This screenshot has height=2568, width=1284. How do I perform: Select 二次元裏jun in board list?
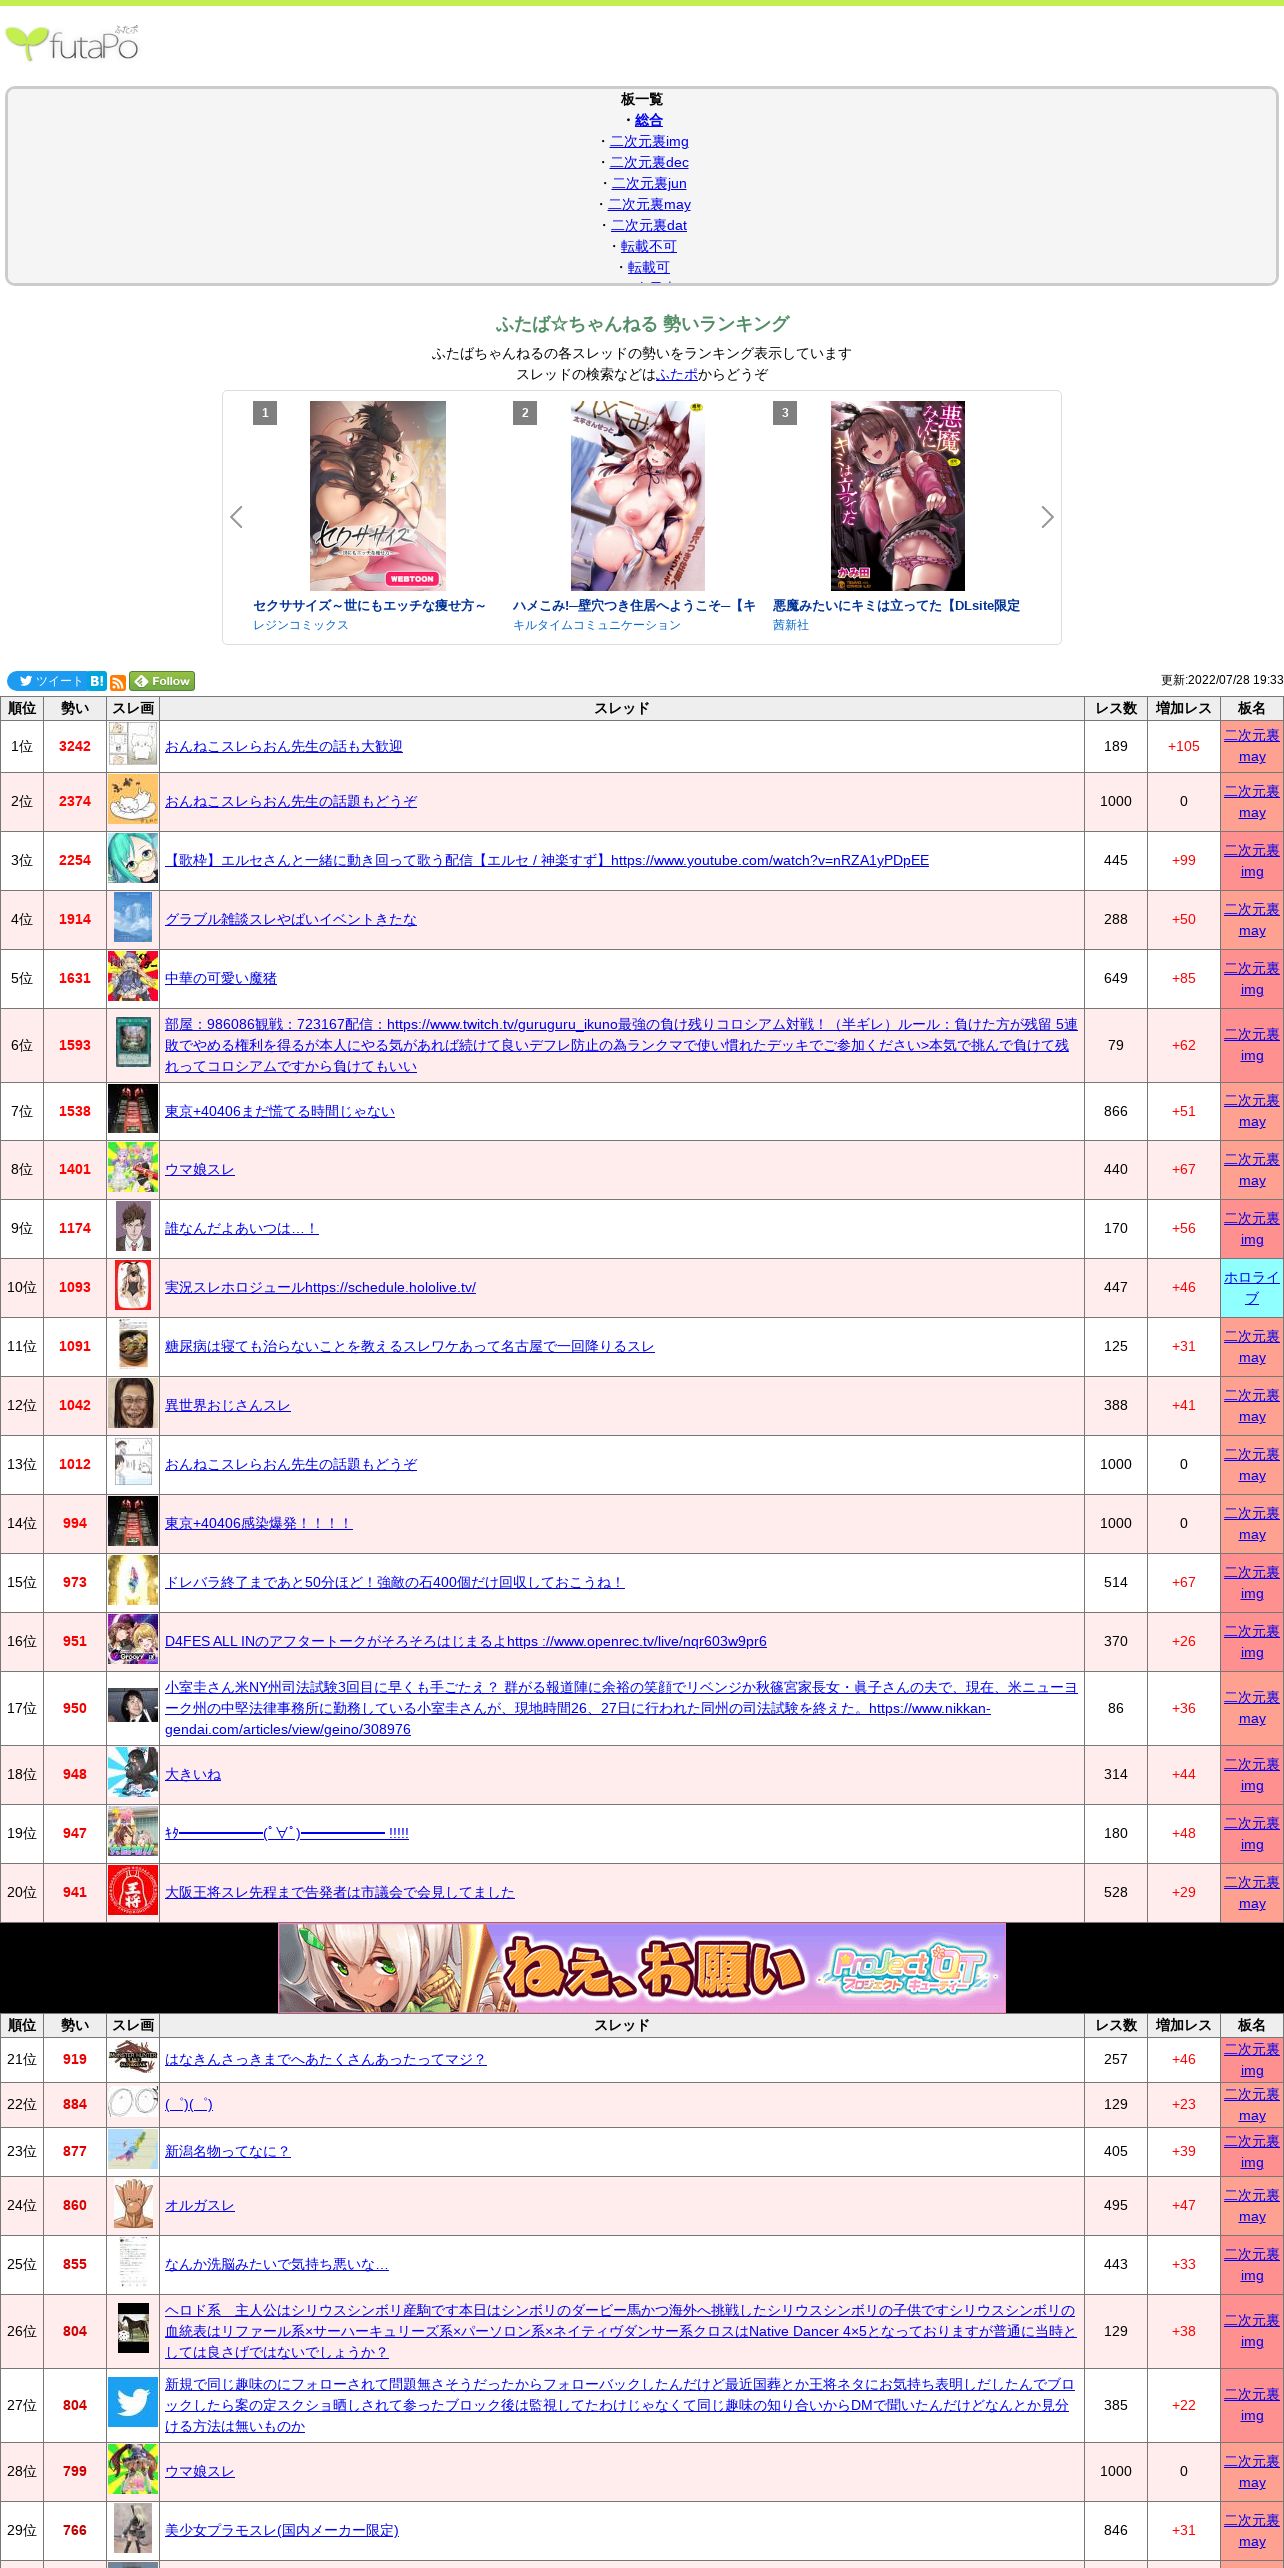click(649, 183)
